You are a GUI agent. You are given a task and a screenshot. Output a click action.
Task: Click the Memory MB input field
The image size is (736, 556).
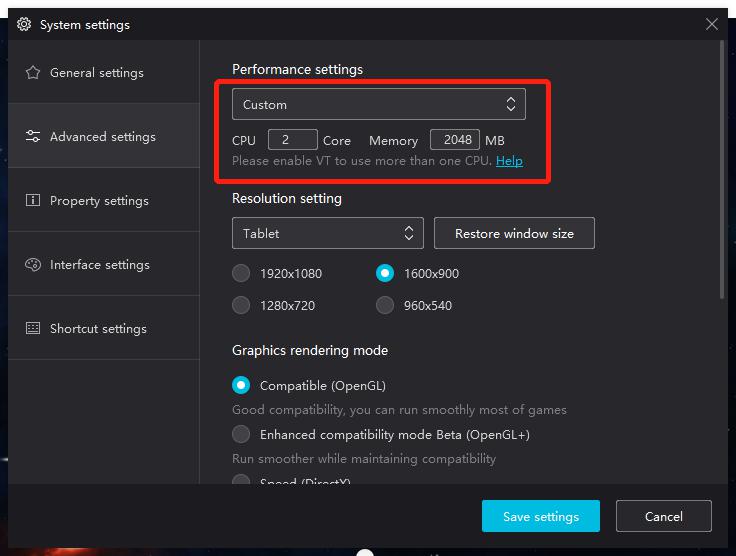[x=454, y=140]
